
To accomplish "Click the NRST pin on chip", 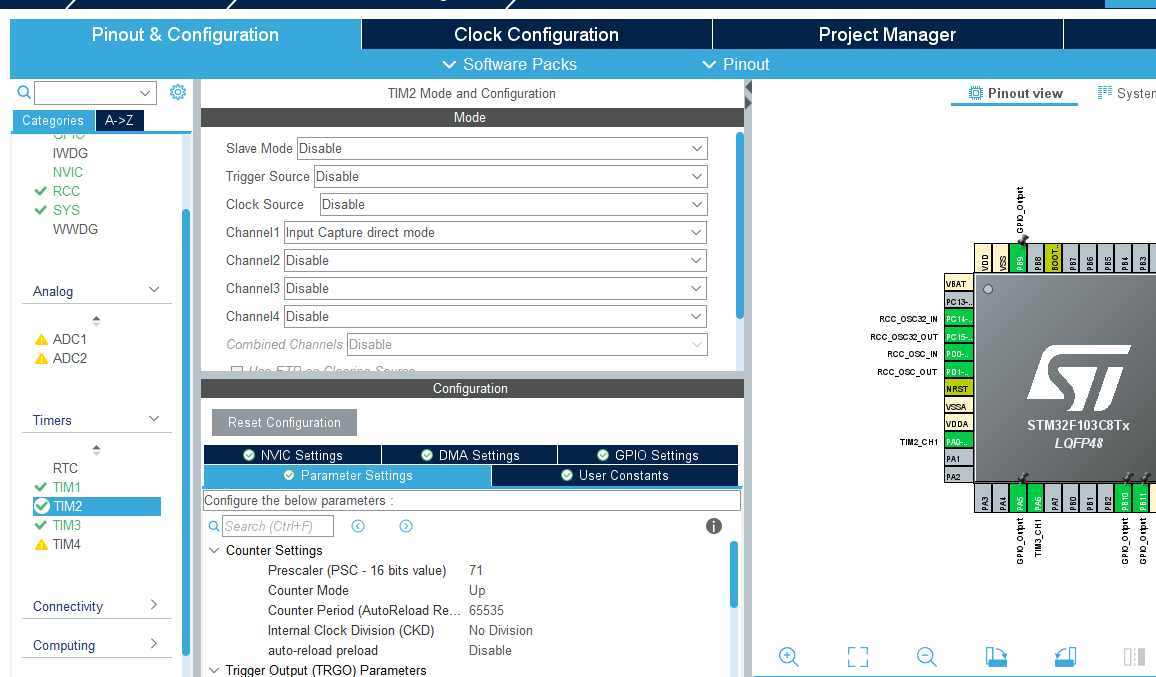I will pos(958,388).
